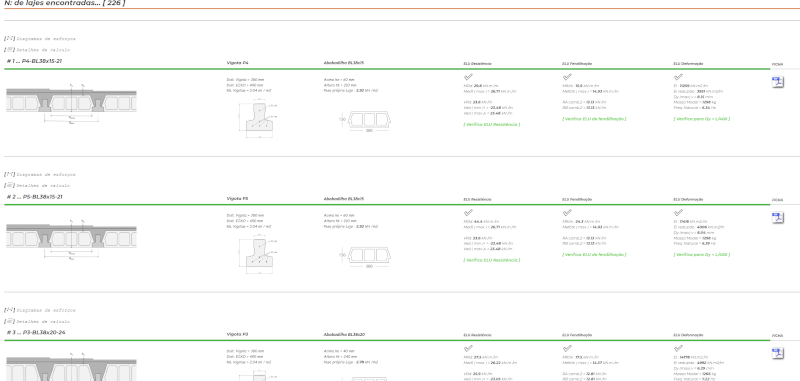The image size is (800, 381).
Task: Select the slab title P4-BL38x15-21
Action: click(x=42, y=61)
